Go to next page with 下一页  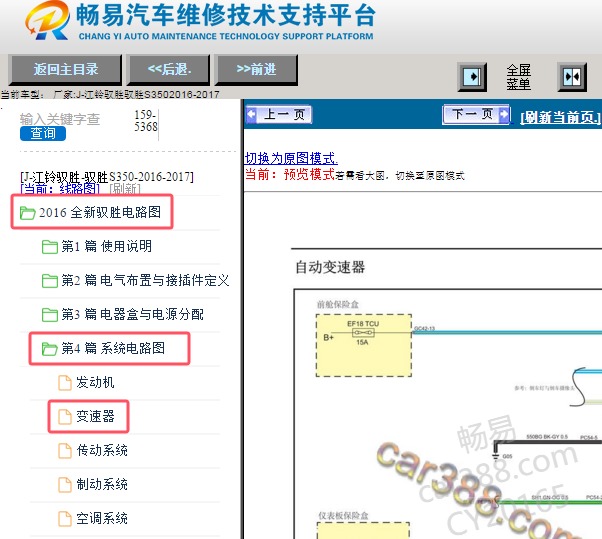476,114
